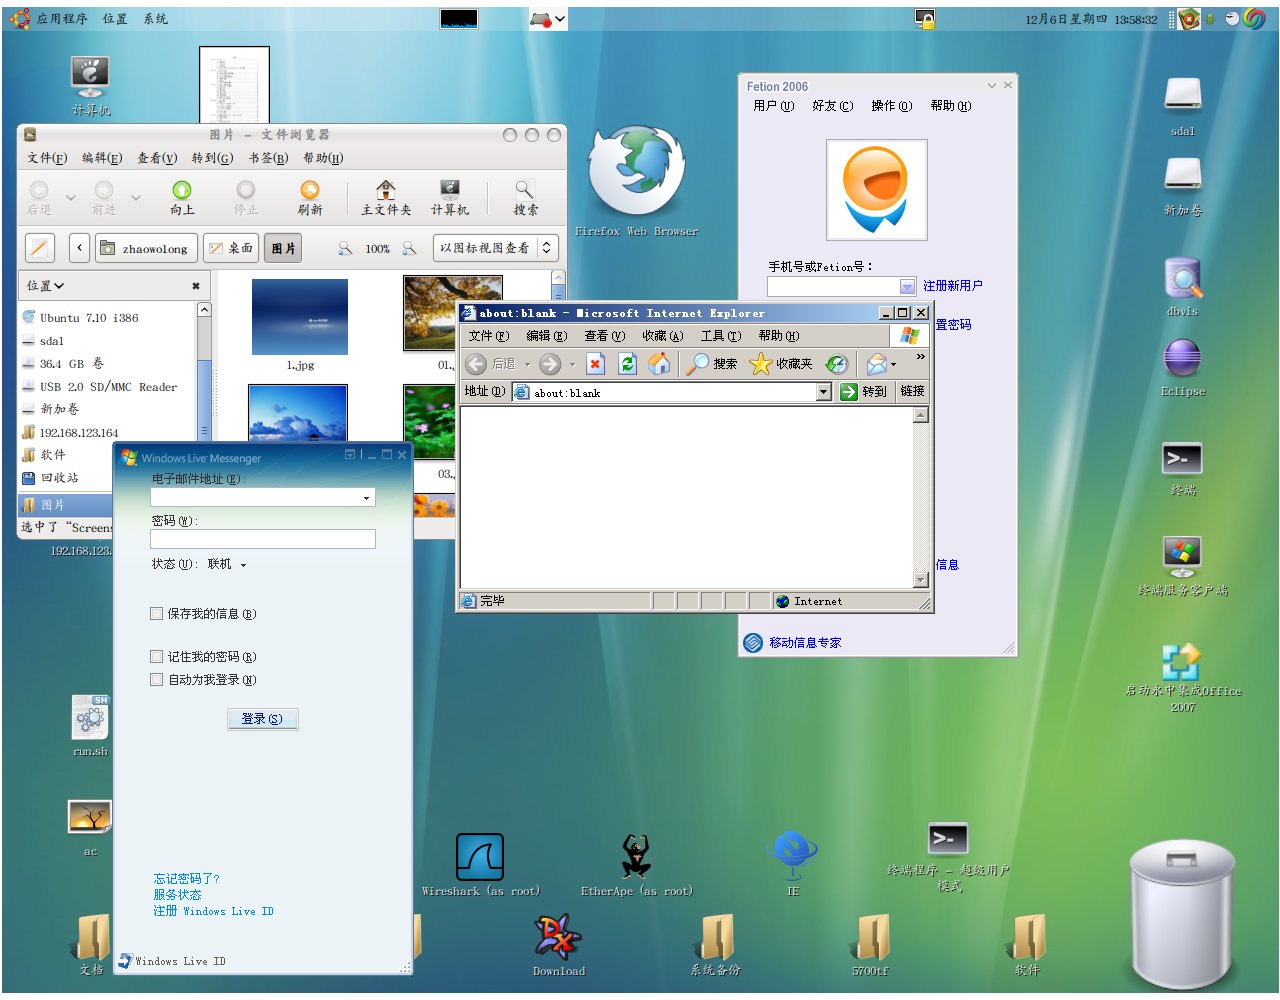The width and height of the screenshot is (1280, 1000).
Task: Open the IE address bar dropdown arrow
Action: coord(824,392)
